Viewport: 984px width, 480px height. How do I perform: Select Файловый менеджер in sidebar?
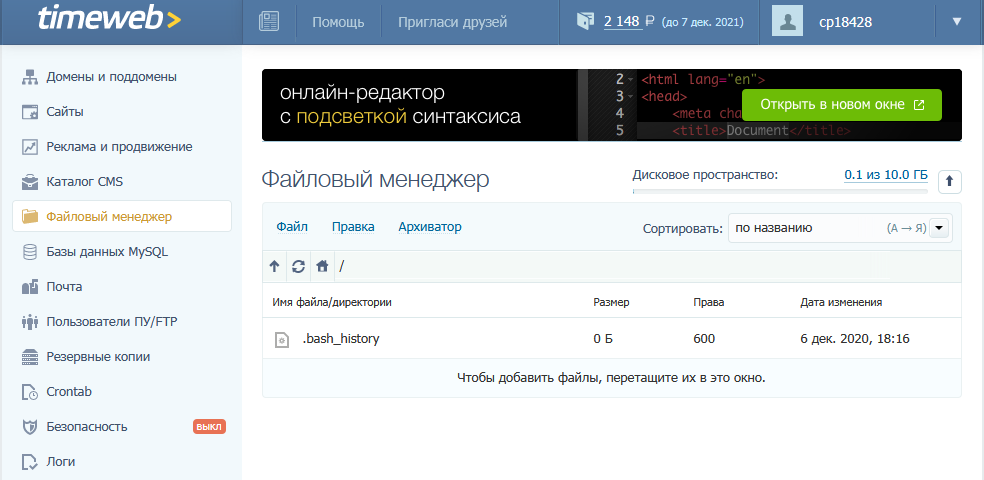click(122, 216)
